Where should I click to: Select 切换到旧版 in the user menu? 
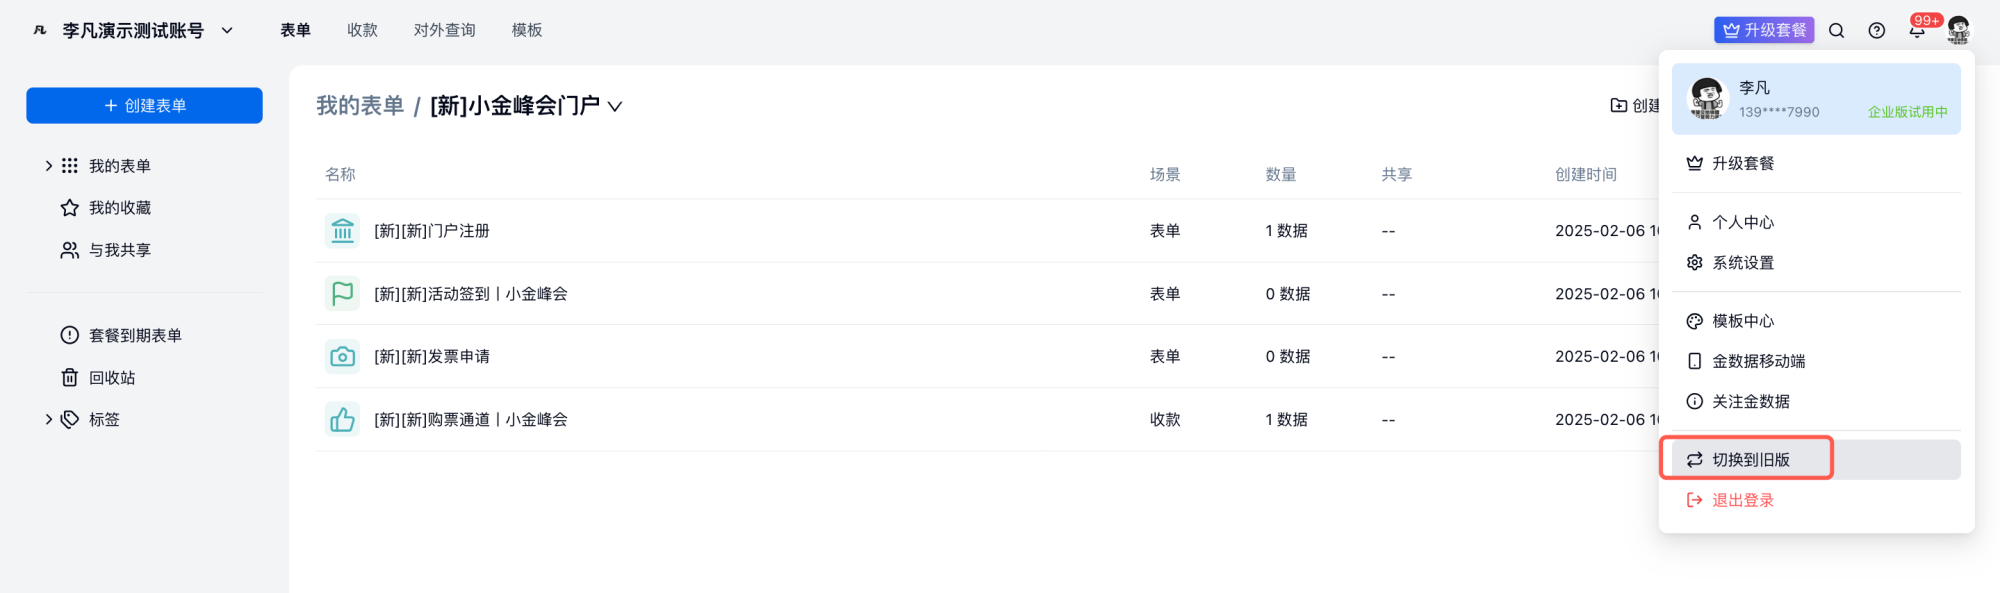[1750, 460]
